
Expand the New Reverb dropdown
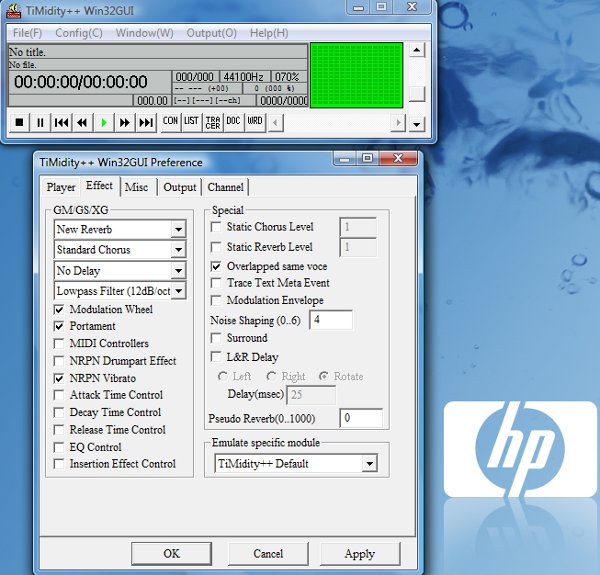coord(178,230)
